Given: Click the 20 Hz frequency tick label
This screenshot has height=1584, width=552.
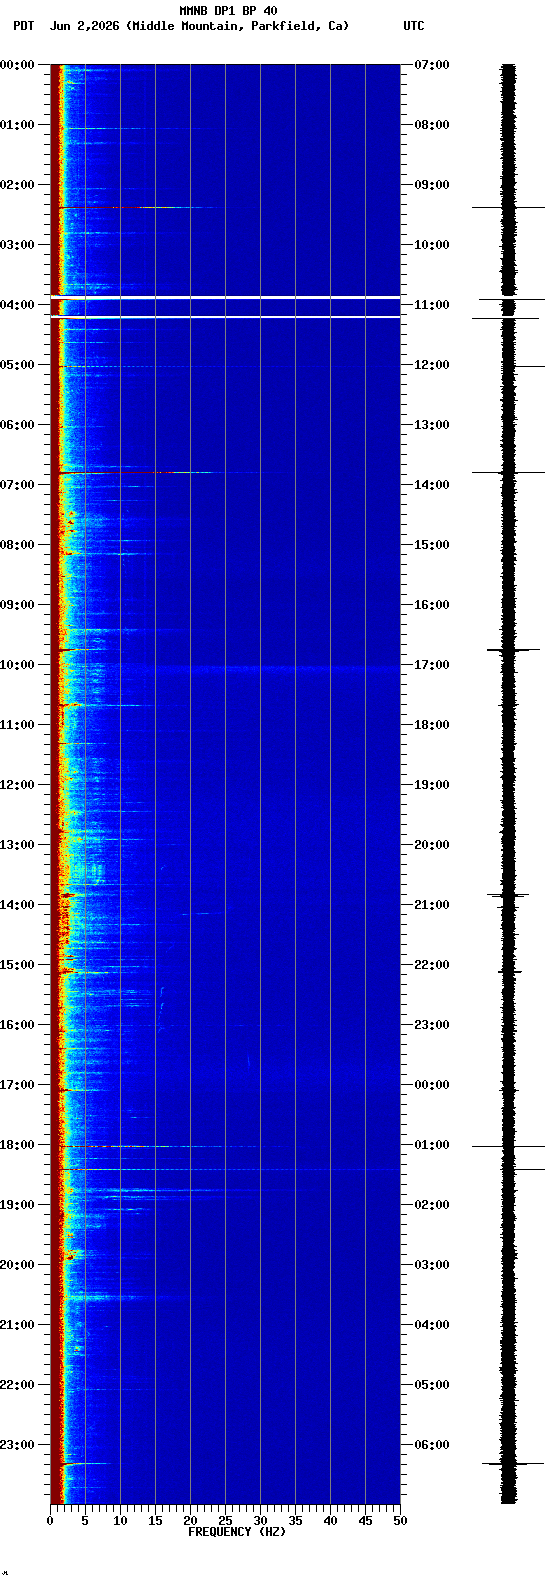Looking at the screenshot, I should [x=190, y=1521].
